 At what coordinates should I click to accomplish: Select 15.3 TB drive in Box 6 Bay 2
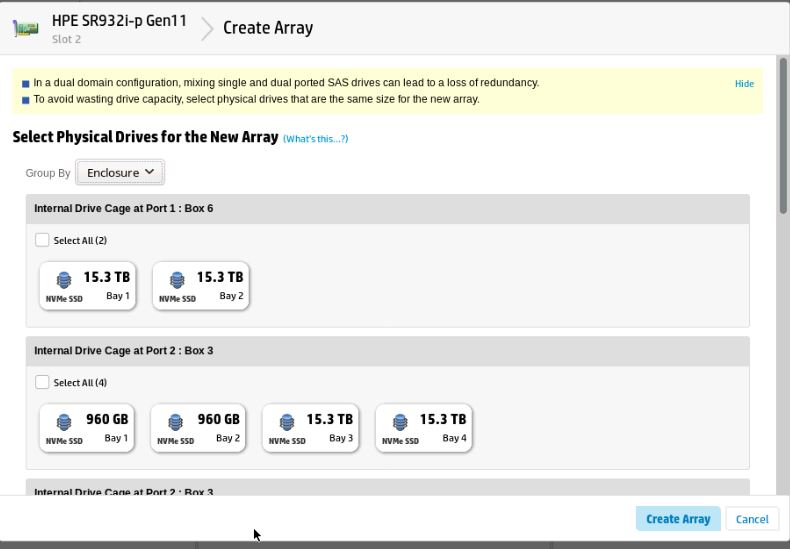(200, 286)
